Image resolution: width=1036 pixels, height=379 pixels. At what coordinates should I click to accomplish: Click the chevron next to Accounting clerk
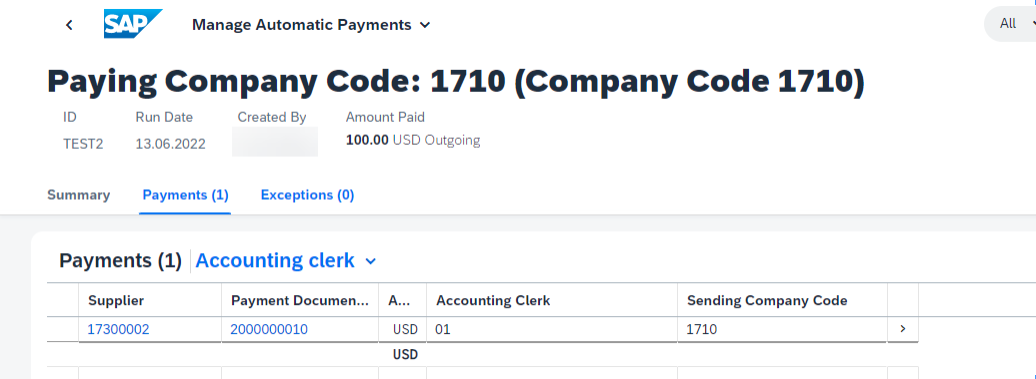point(371,261)
